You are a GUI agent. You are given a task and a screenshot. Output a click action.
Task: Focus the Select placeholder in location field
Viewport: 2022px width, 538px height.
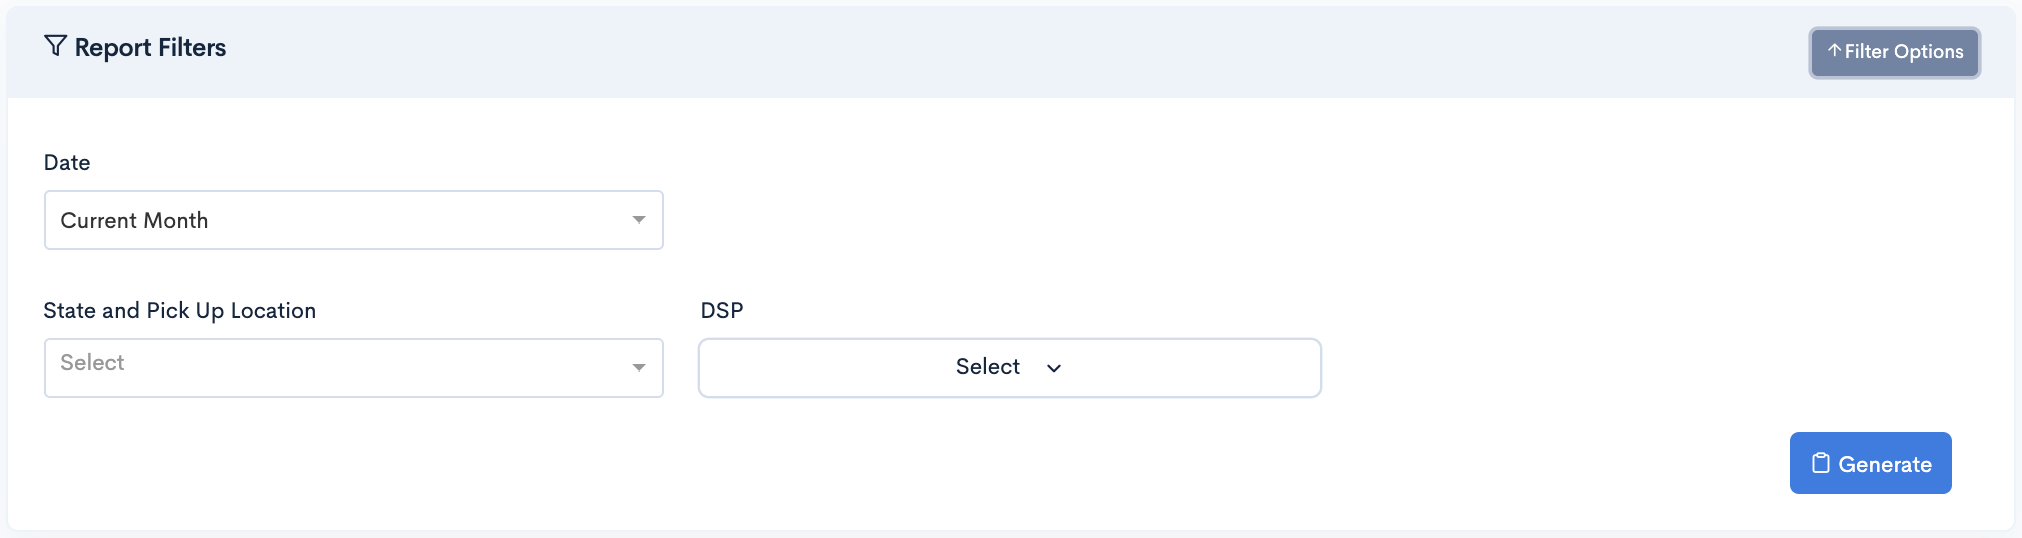[92, 362]
